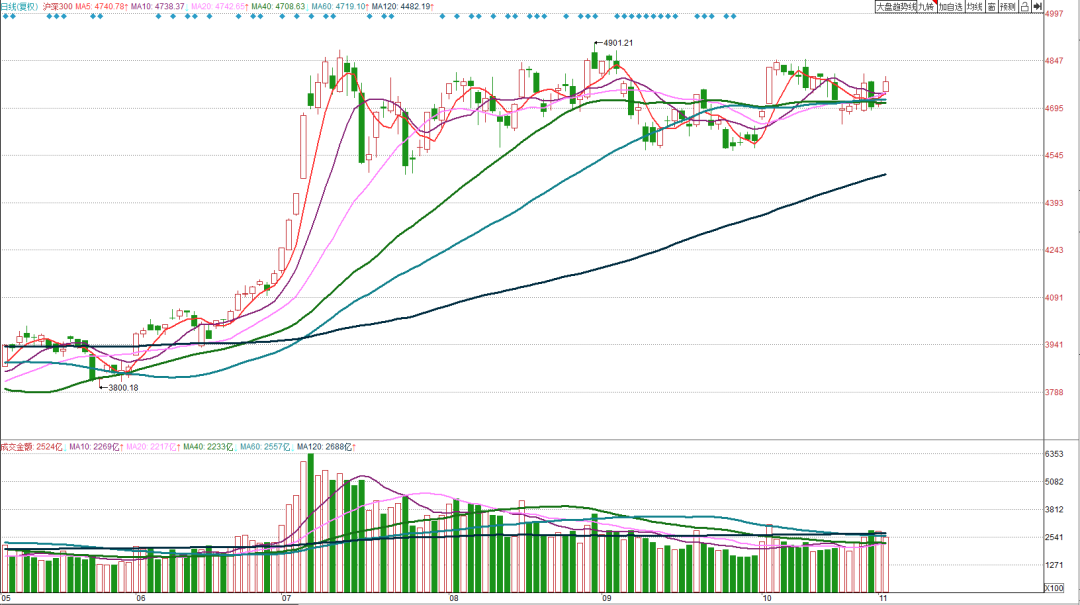The image size is (1080, 605).
Task: Add stock via 加自选 button
Action: coord(951,6)
